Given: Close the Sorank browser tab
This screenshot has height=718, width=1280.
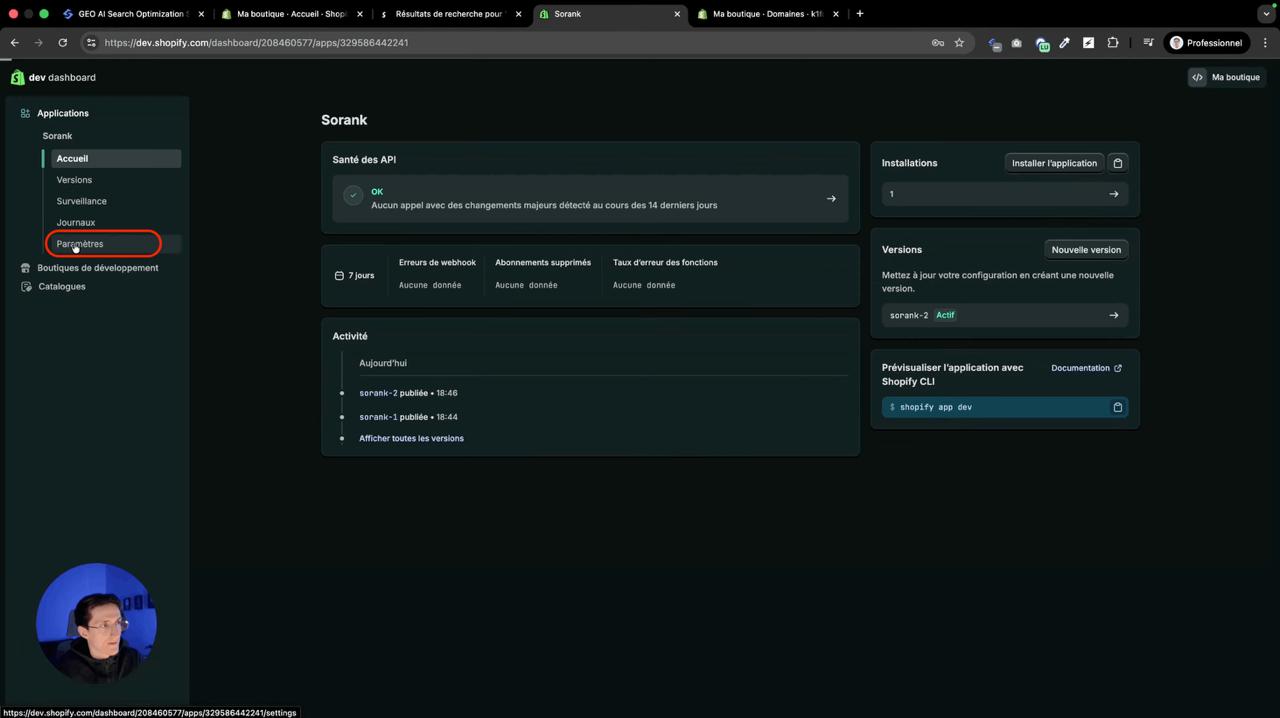Looking at the screenshot, I should (x=677, y=14).
